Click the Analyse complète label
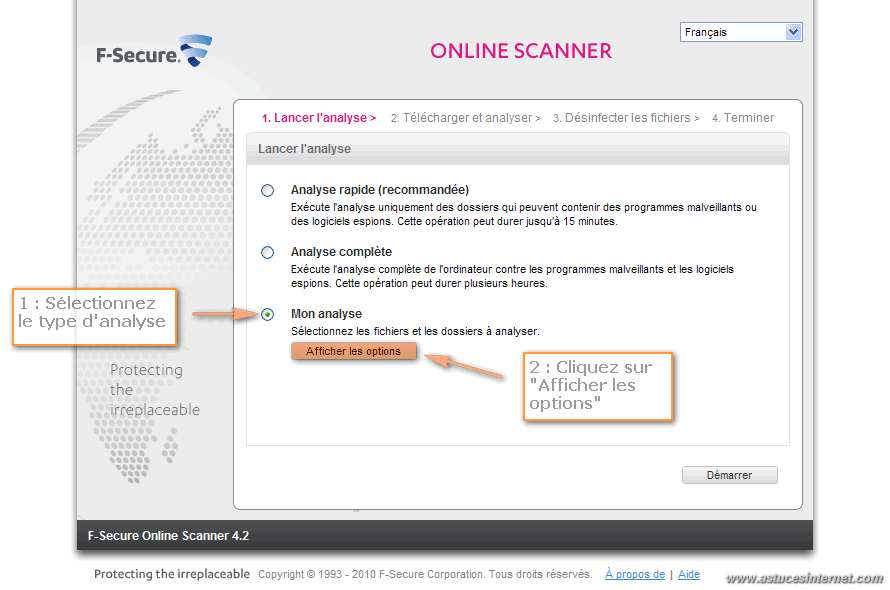890x590 pixels. 341,252
